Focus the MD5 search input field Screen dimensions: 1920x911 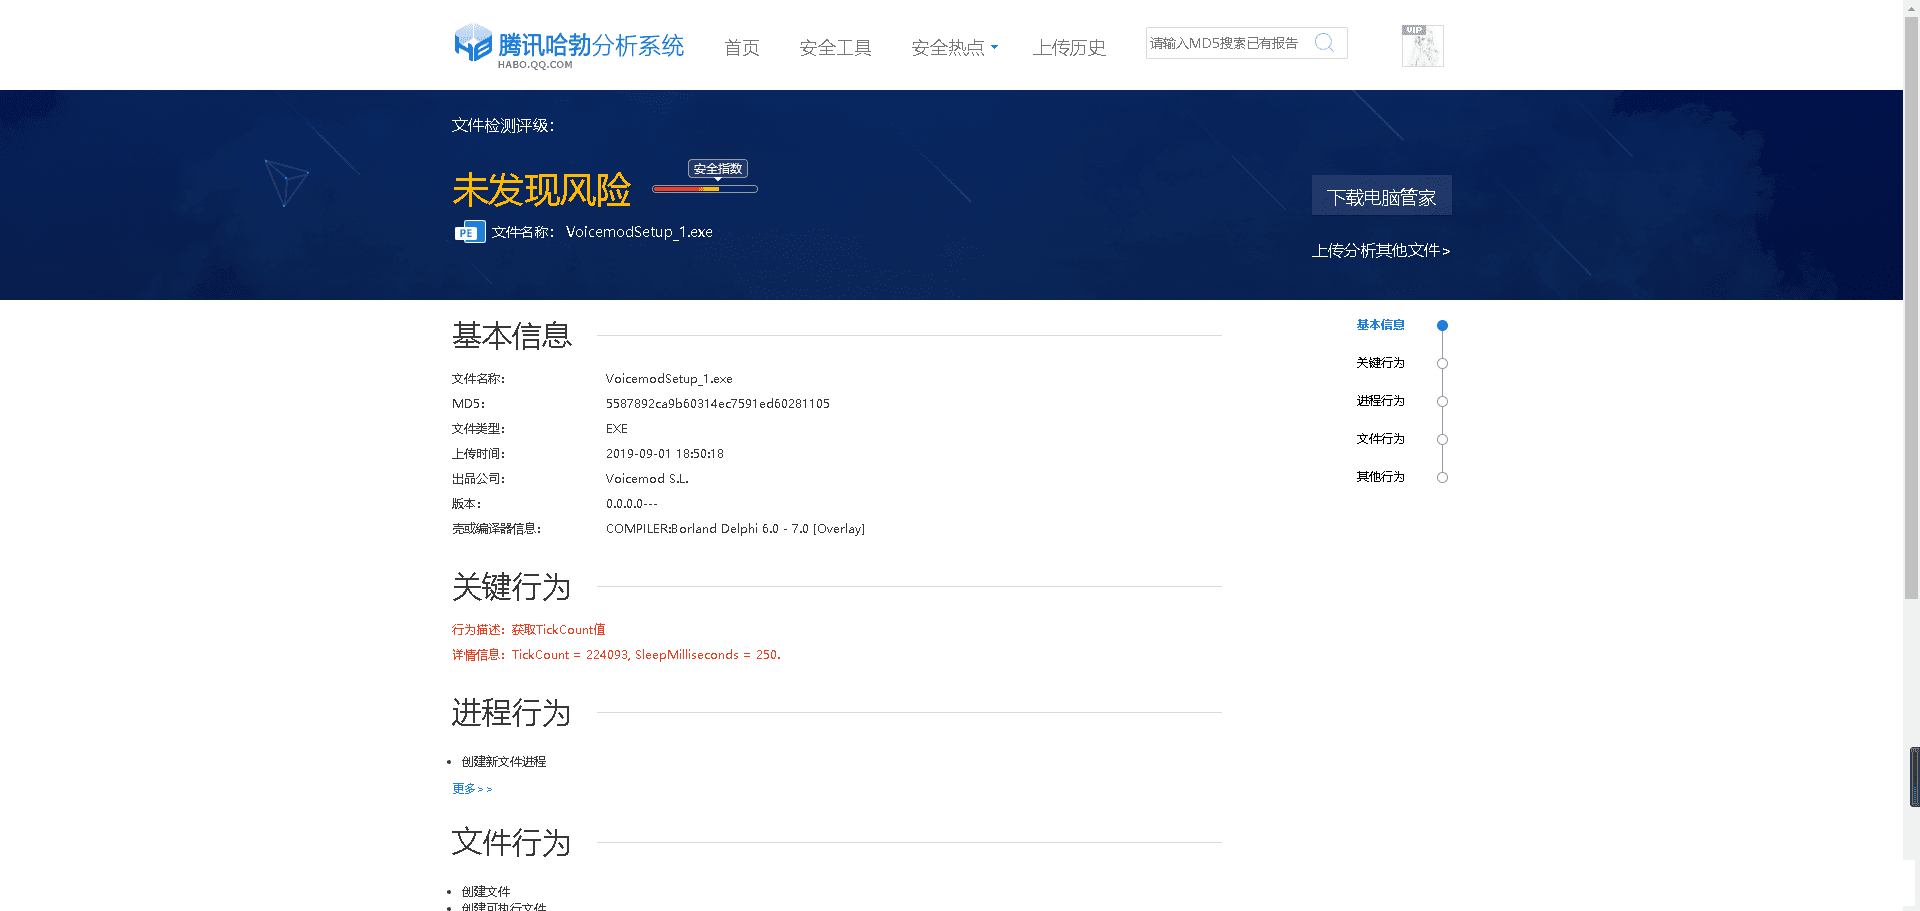coord(1230,43)
